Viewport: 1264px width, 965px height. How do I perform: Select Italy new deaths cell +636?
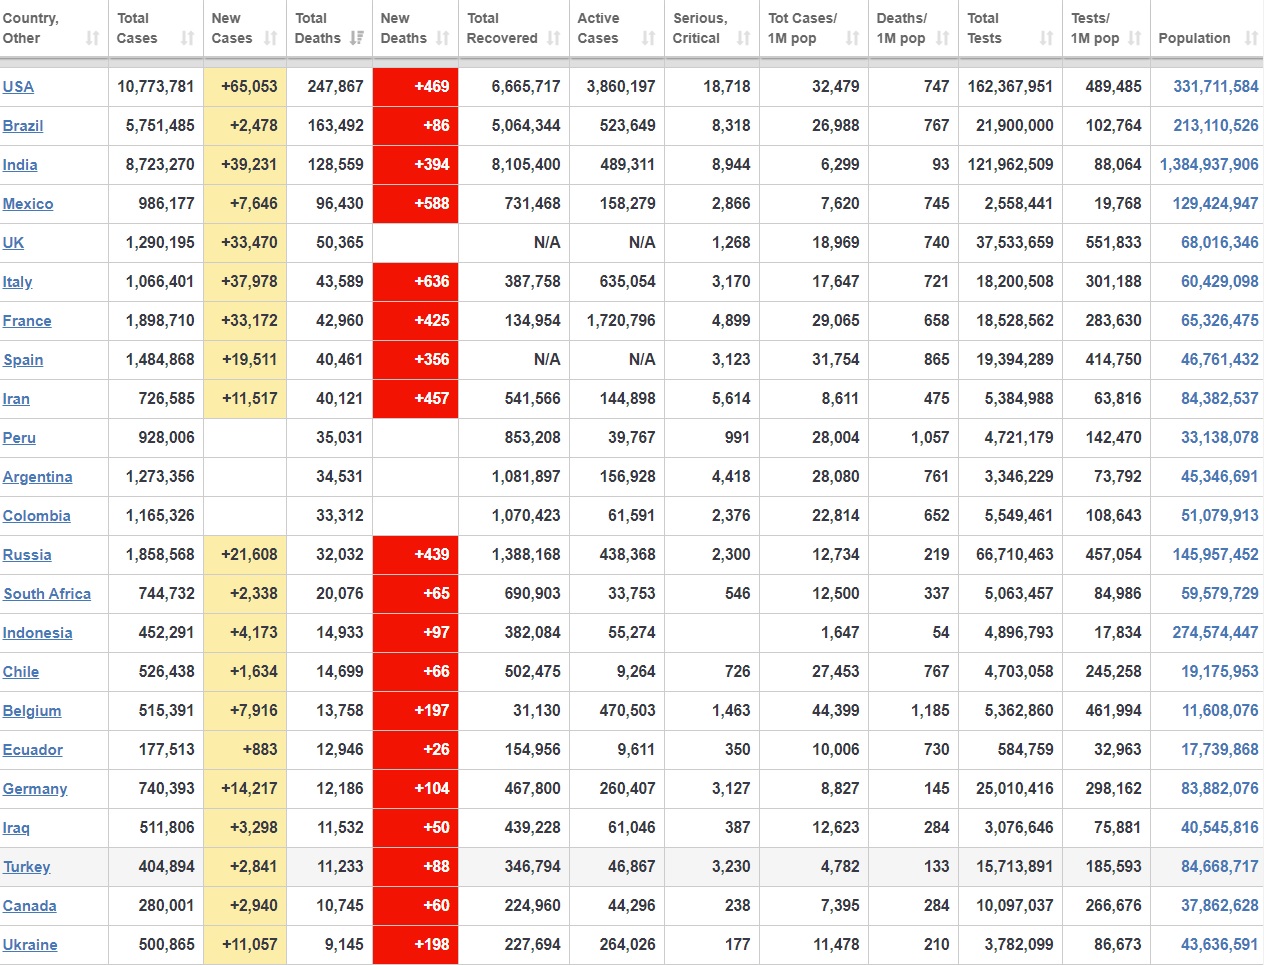(415, 281)
